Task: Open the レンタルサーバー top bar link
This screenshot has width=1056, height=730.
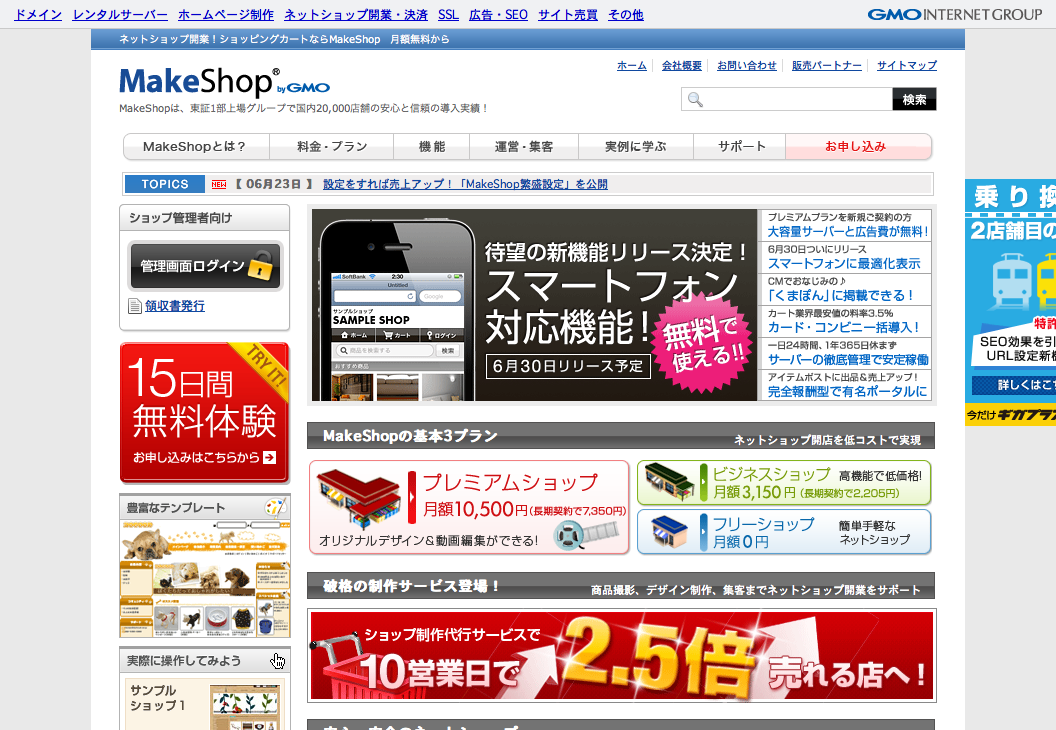Action: click(120, 15)
